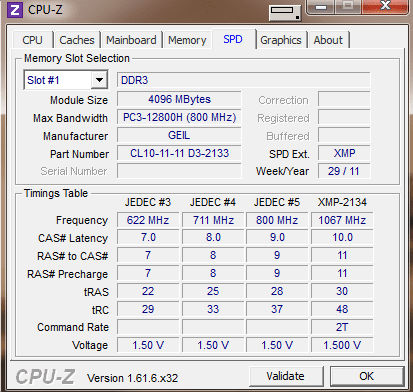Screen dimensions: 413x392
Task: Click the JEDEC #5 column header
Action: click(x=277, y=202)
